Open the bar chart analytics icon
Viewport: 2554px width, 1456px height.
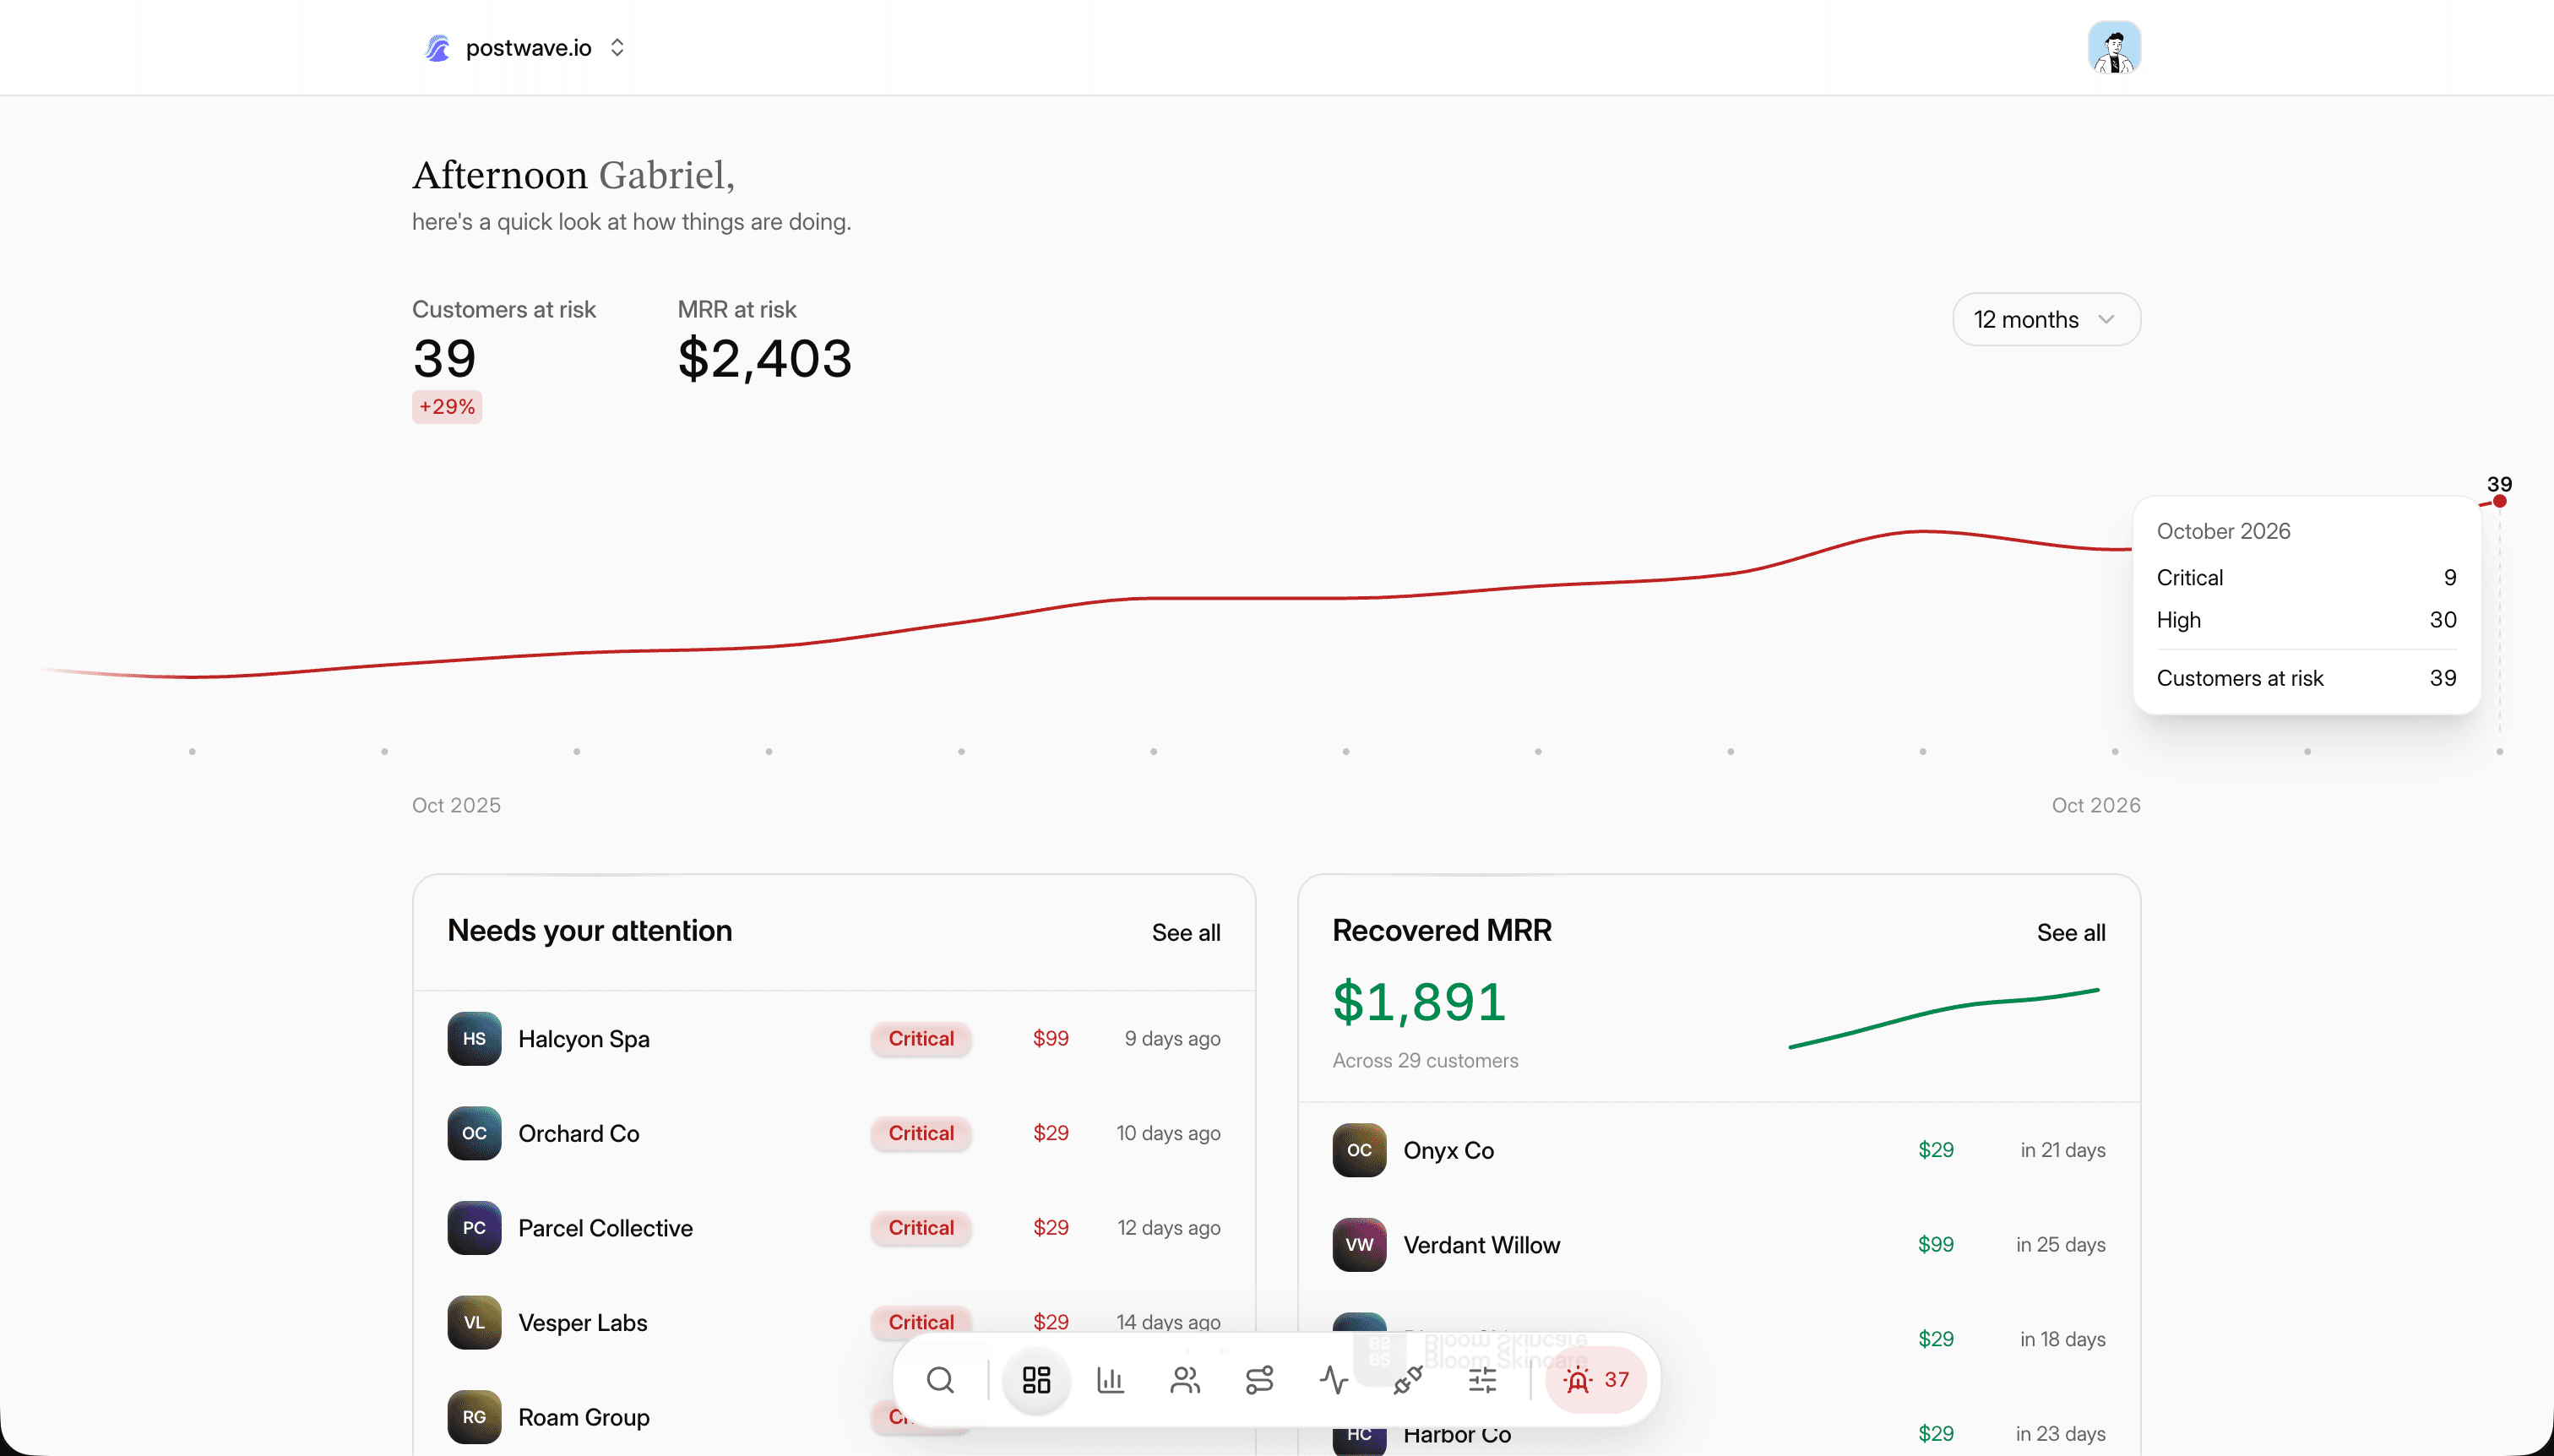[x=1110, y=1380]
